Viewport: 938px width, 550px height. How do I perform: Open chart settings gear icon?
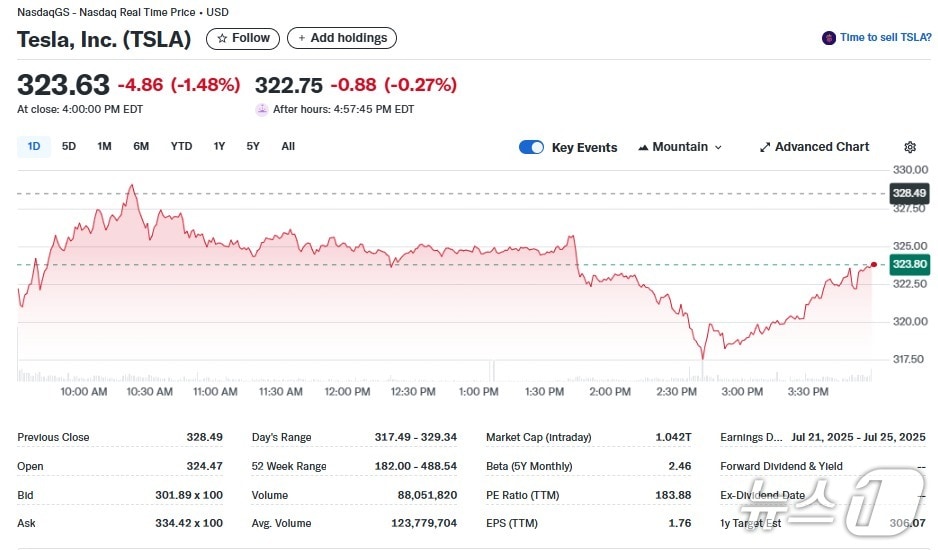(910, 147)
